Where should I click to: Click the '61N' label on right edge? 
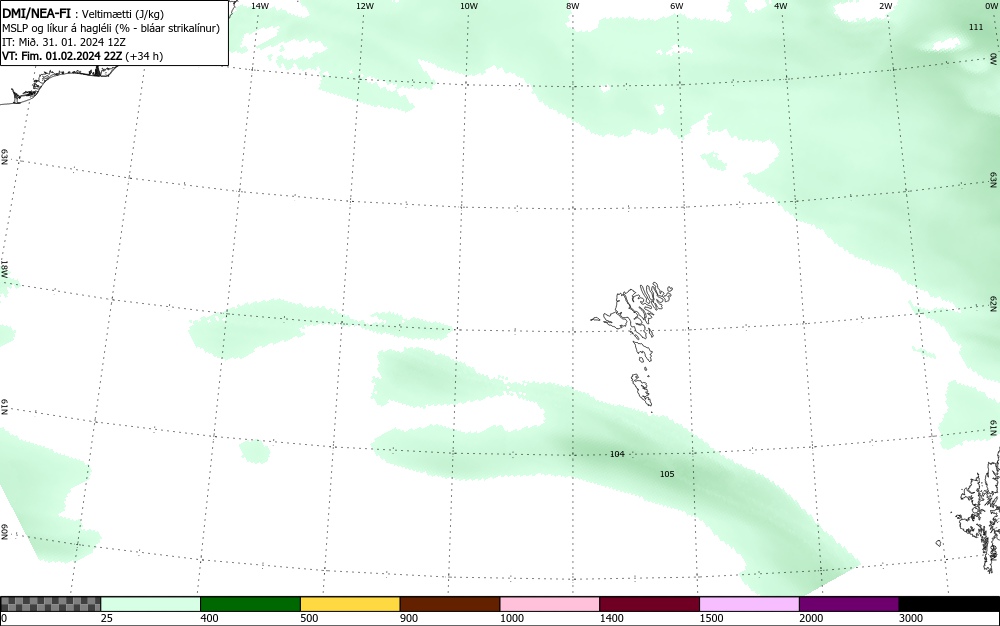994,428
